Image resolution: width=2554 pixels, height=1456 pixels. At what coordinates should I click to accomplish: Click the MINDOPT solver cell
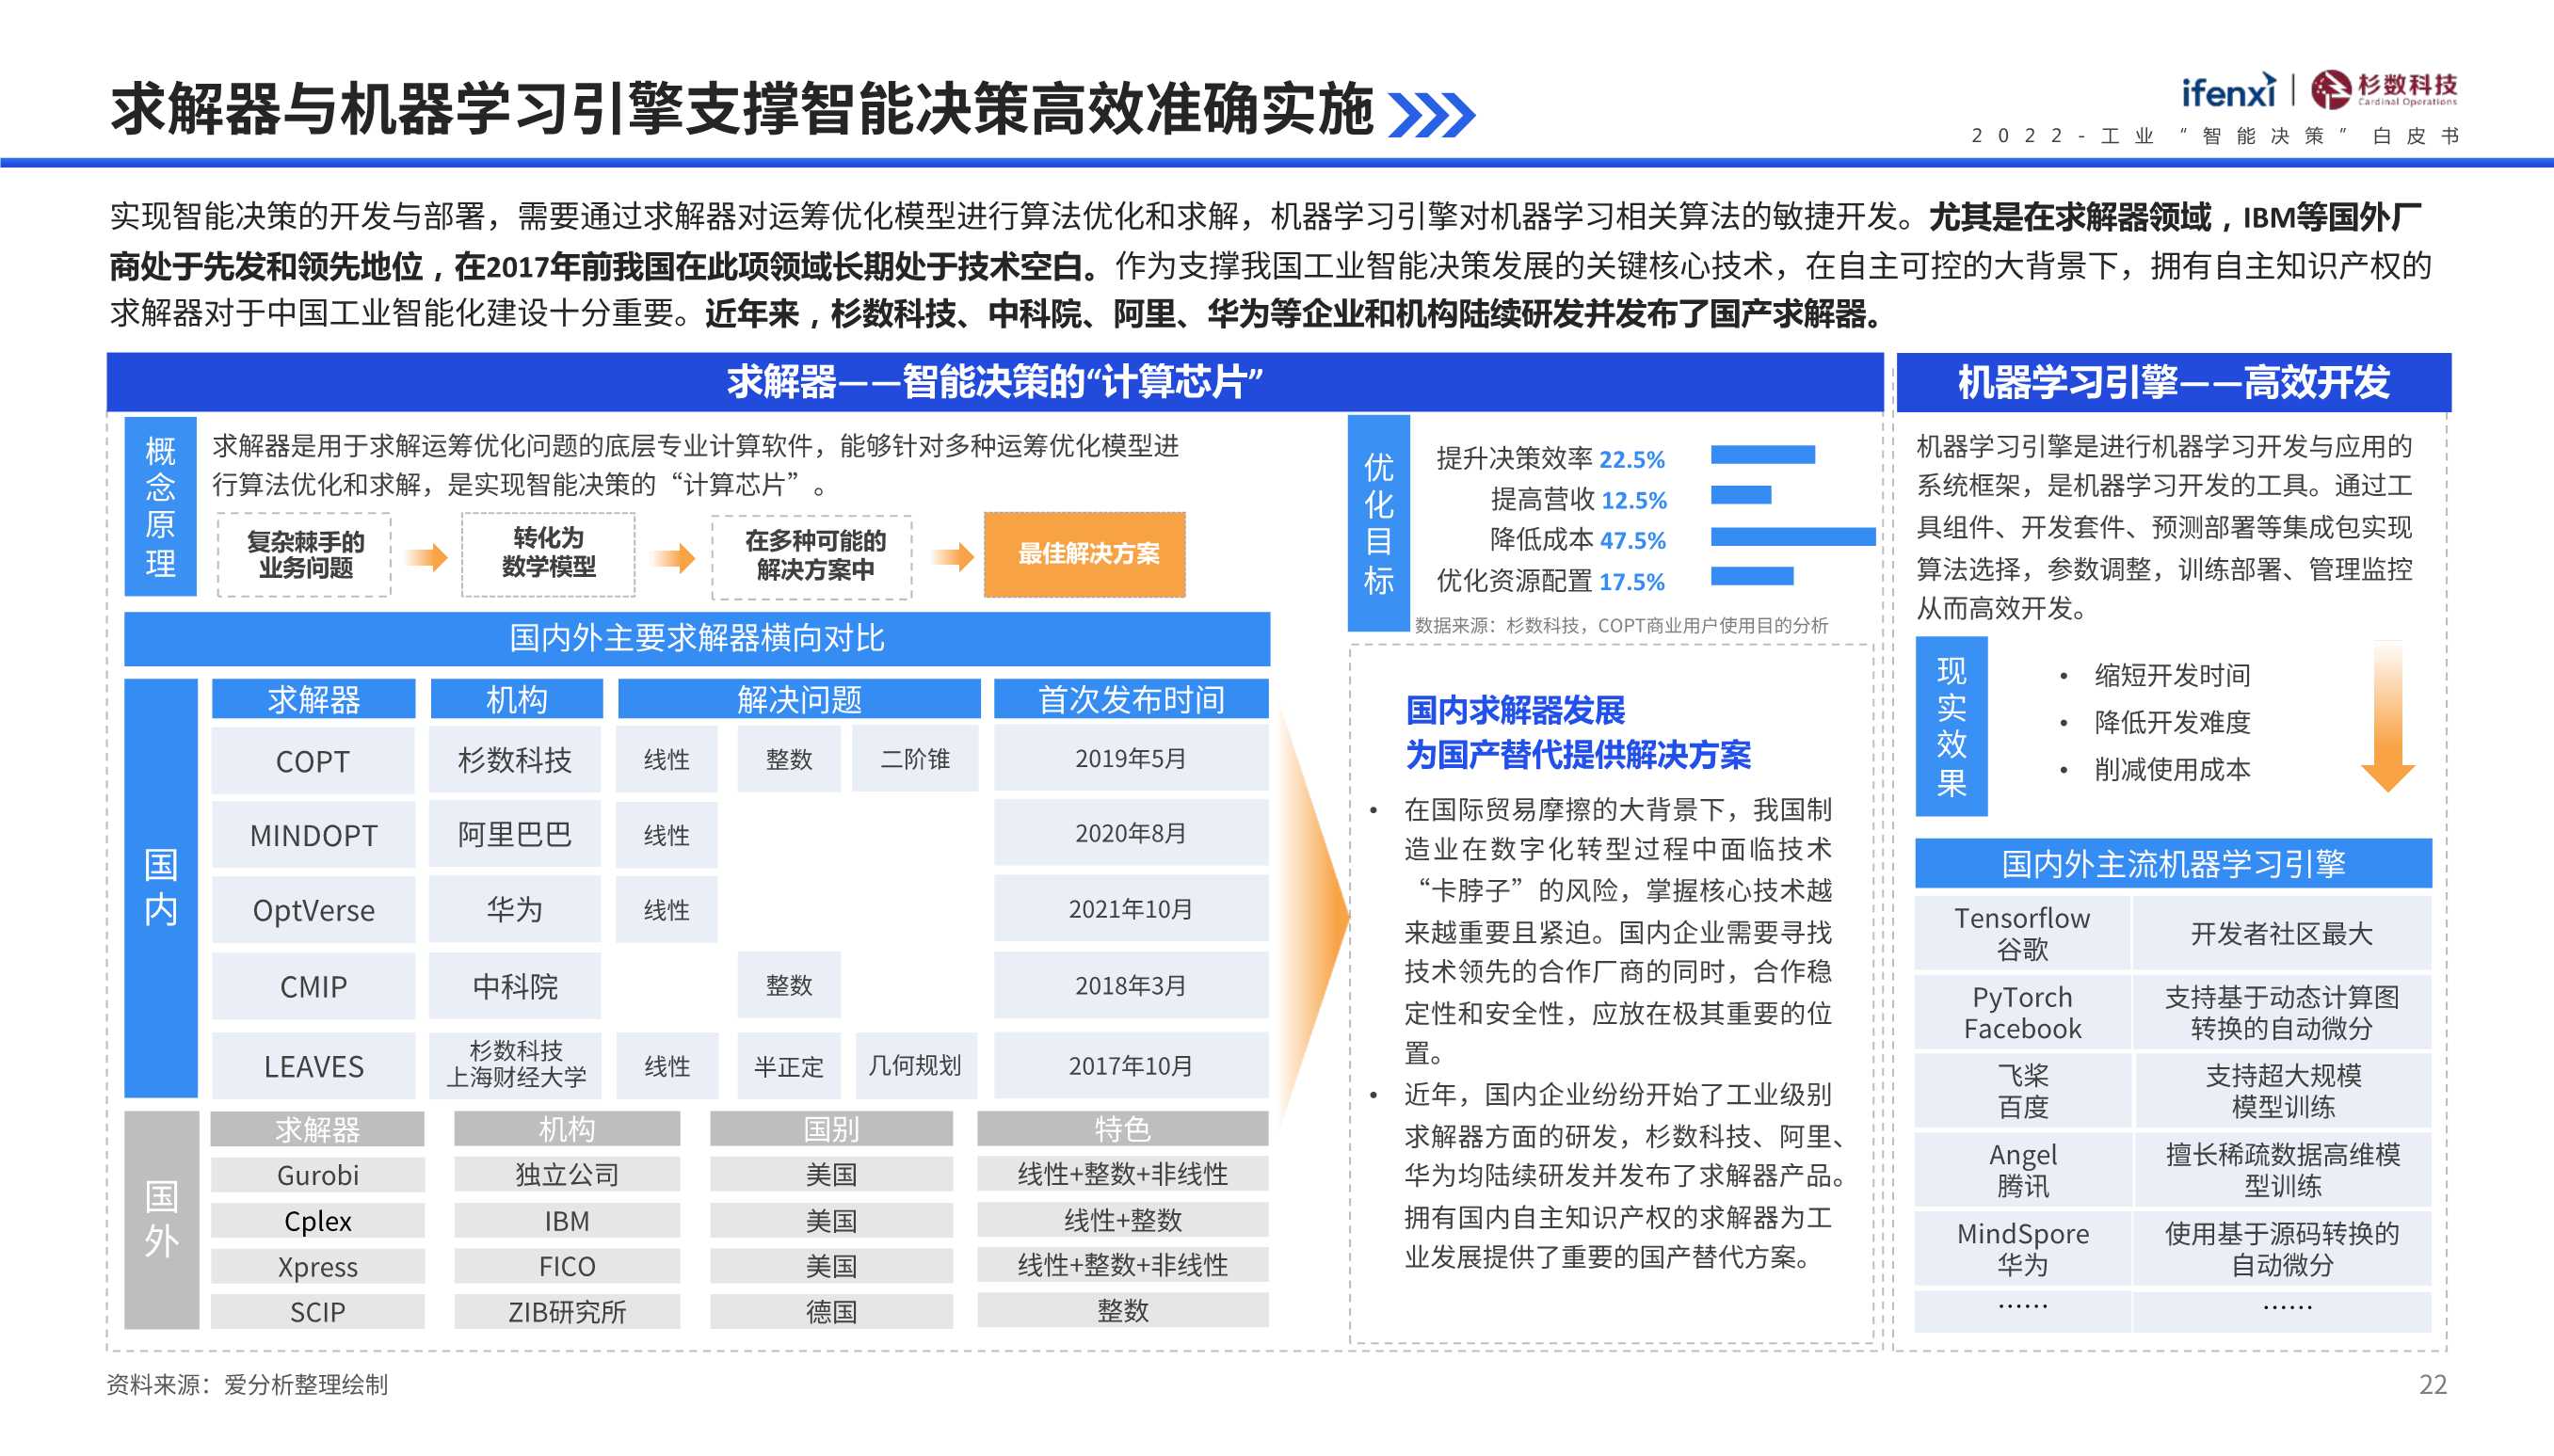(313, 835)
